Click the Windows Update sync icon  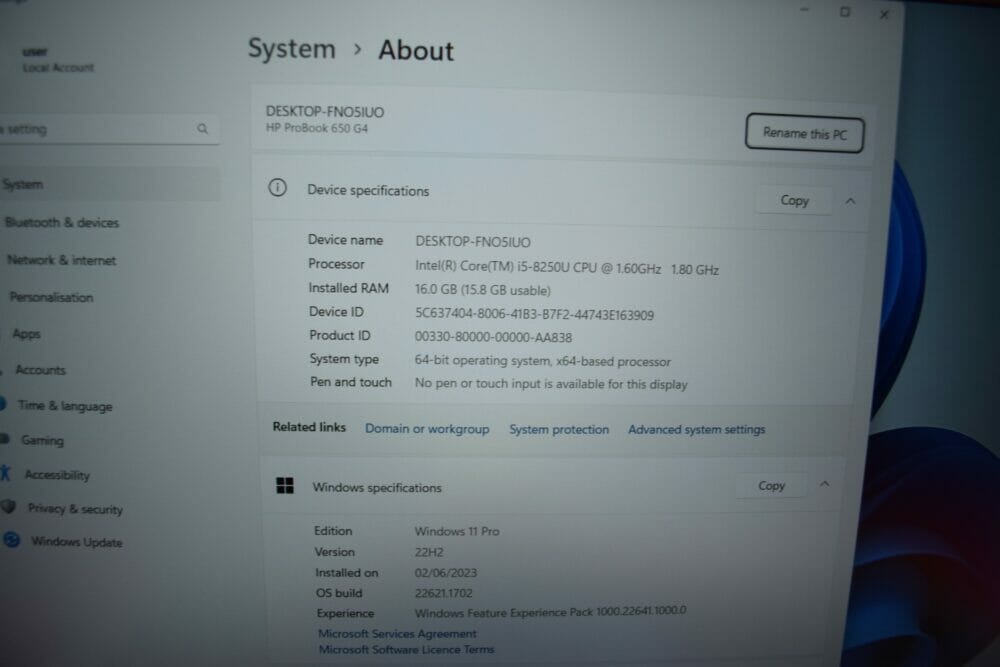point(11,540)
